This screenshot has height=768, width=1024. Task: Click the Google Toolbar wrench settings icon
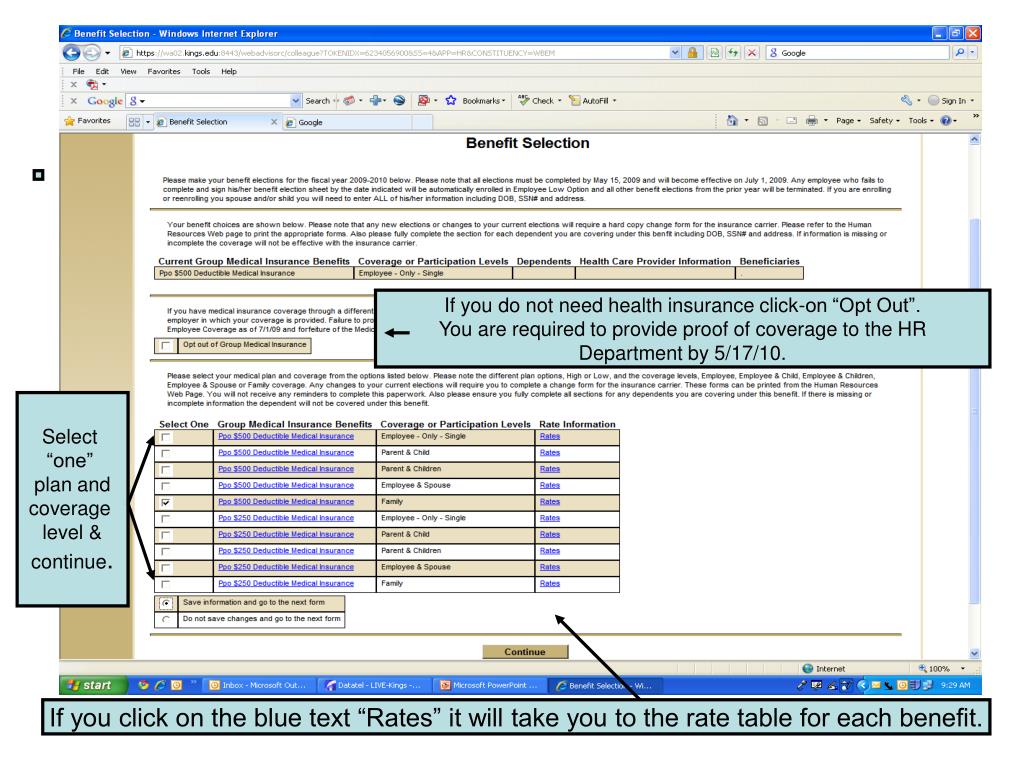point(906,101)
